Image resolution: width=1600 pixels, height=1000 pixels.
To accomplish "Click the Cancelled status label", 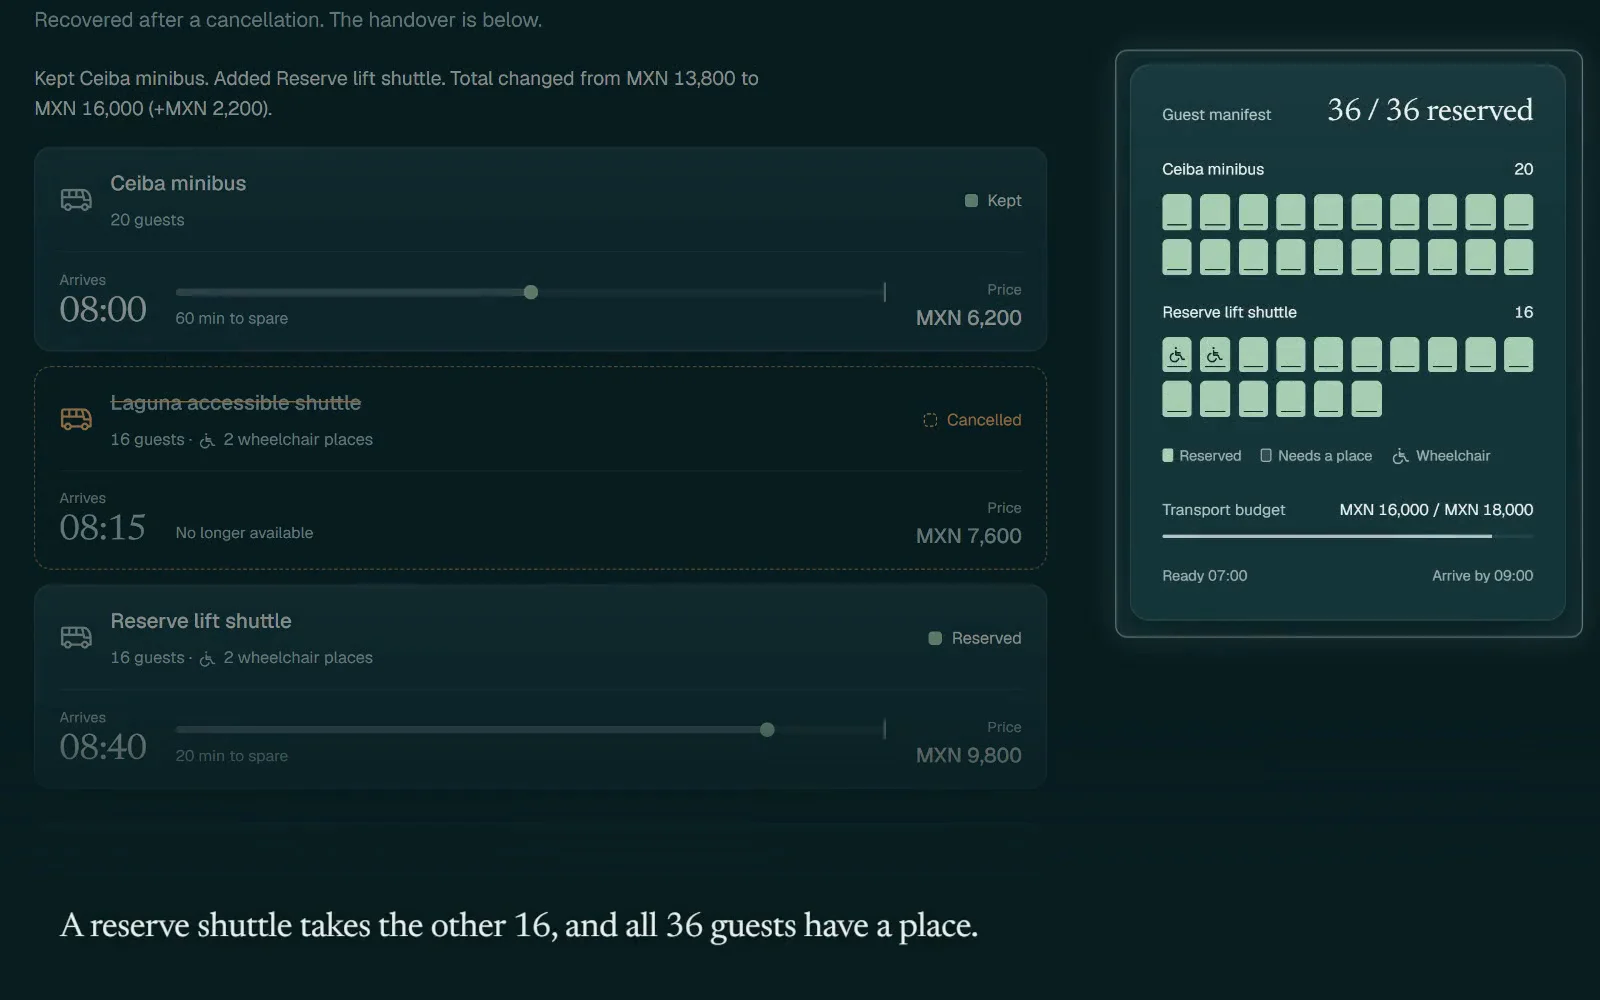I will (984, 420).
